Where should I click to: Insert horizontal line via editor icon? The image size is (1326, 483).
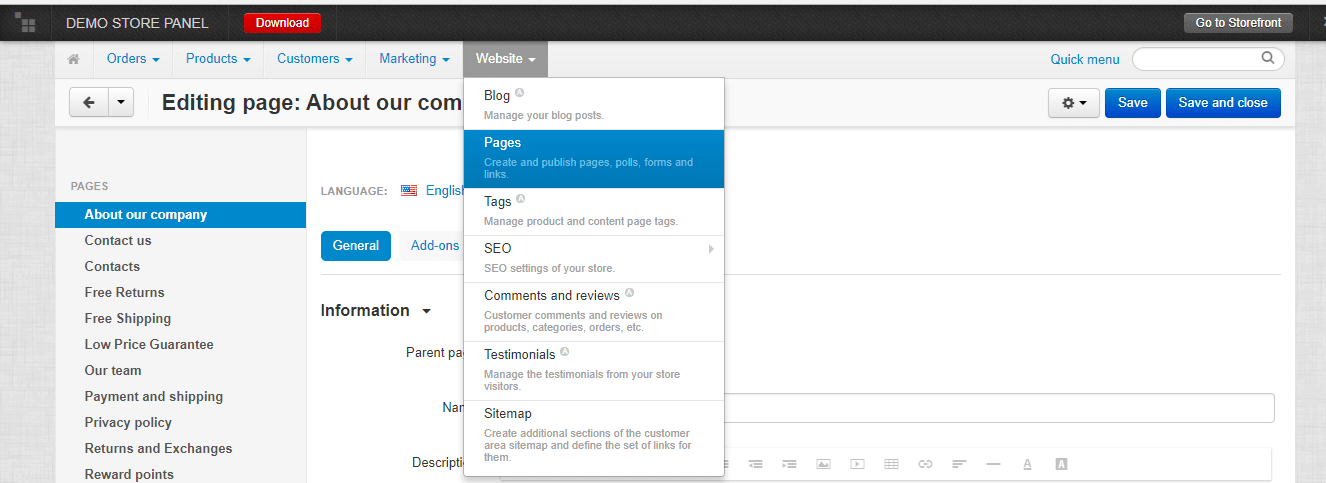[993, 464]
